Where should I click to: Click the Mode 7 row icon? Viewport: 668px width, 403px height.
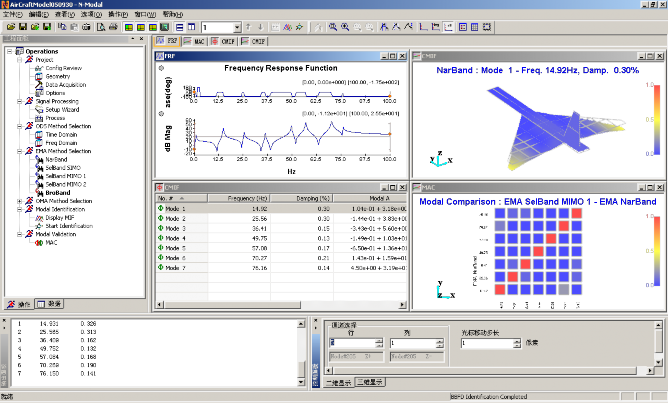pos(161,268)
